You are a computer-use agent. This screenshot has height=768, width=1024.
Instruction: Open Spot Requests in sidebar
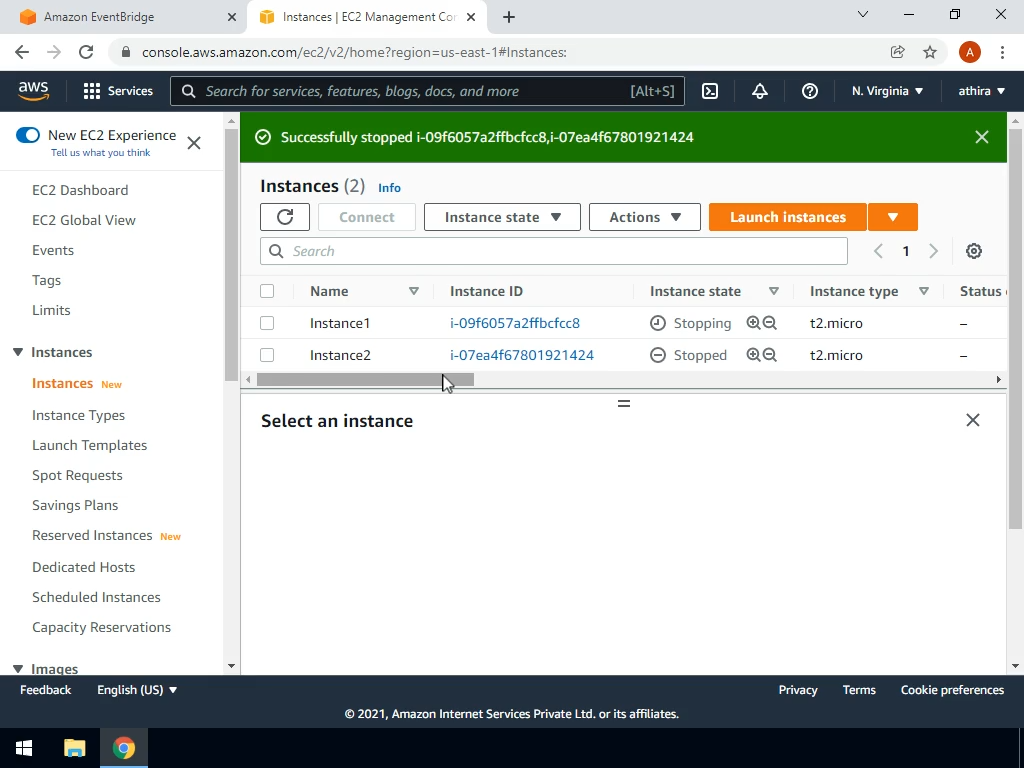(77, 475)
